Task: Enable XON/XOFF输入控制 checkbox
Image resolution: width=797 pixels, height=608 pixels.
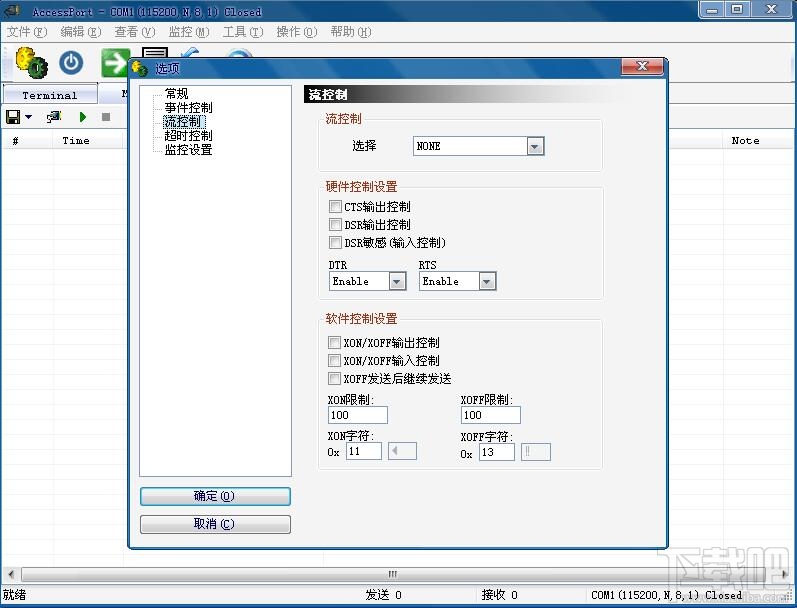Action: click(x=334, y=360)
